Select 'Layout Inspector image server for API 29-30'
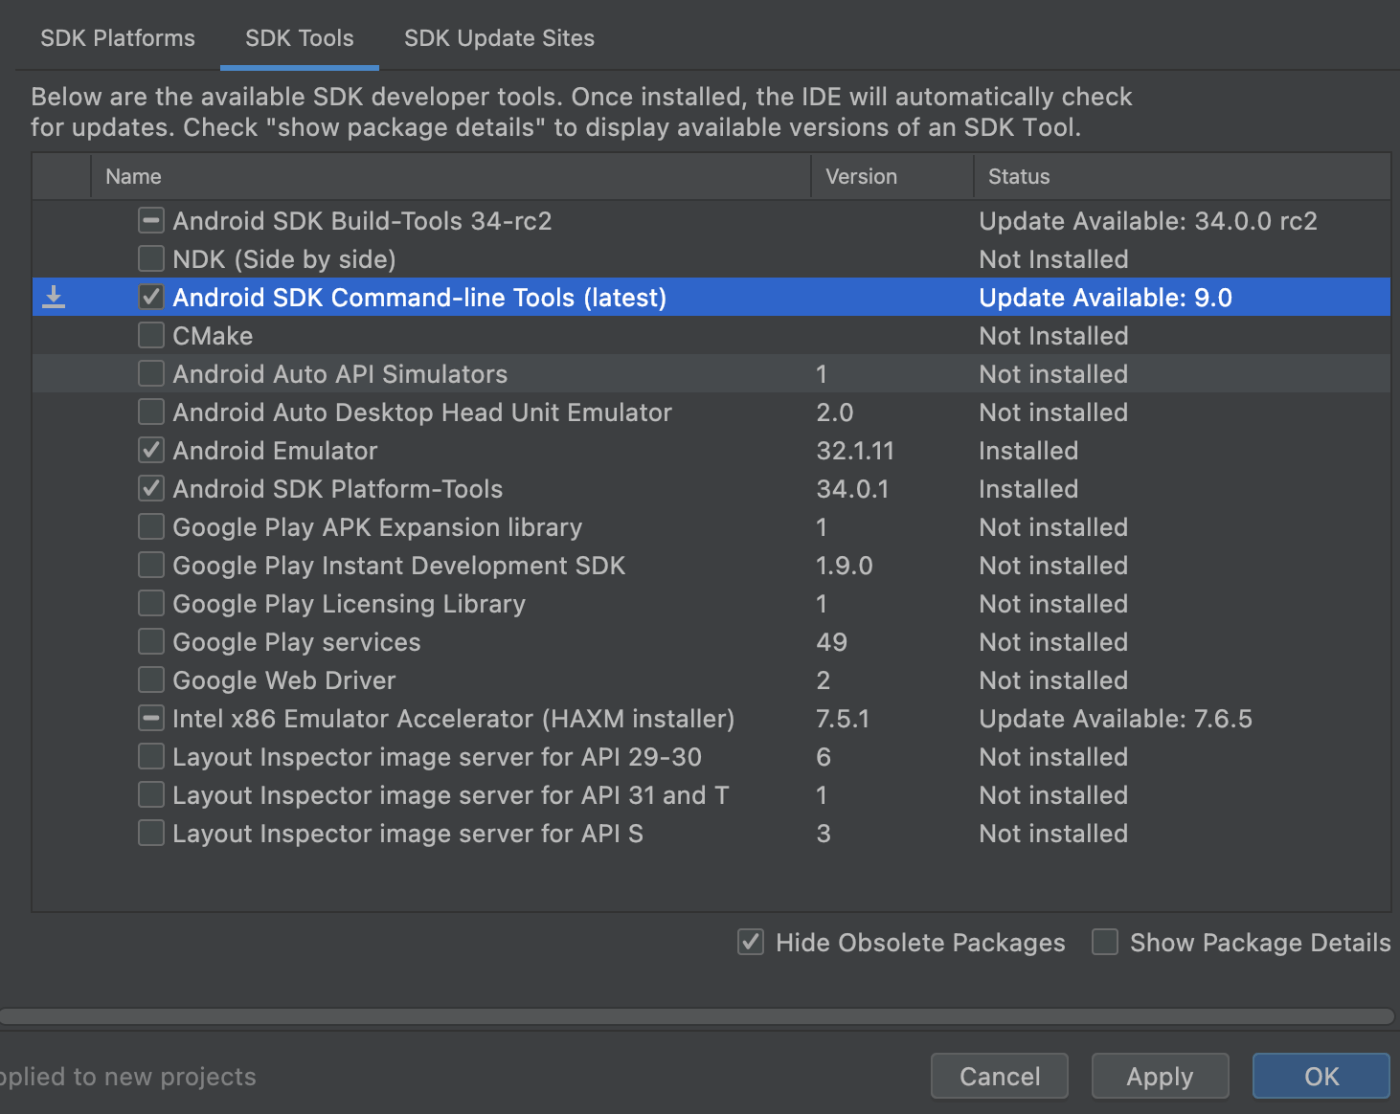Image resolution: width=1400 pixels, height=1114 pixels. [437, 757]
